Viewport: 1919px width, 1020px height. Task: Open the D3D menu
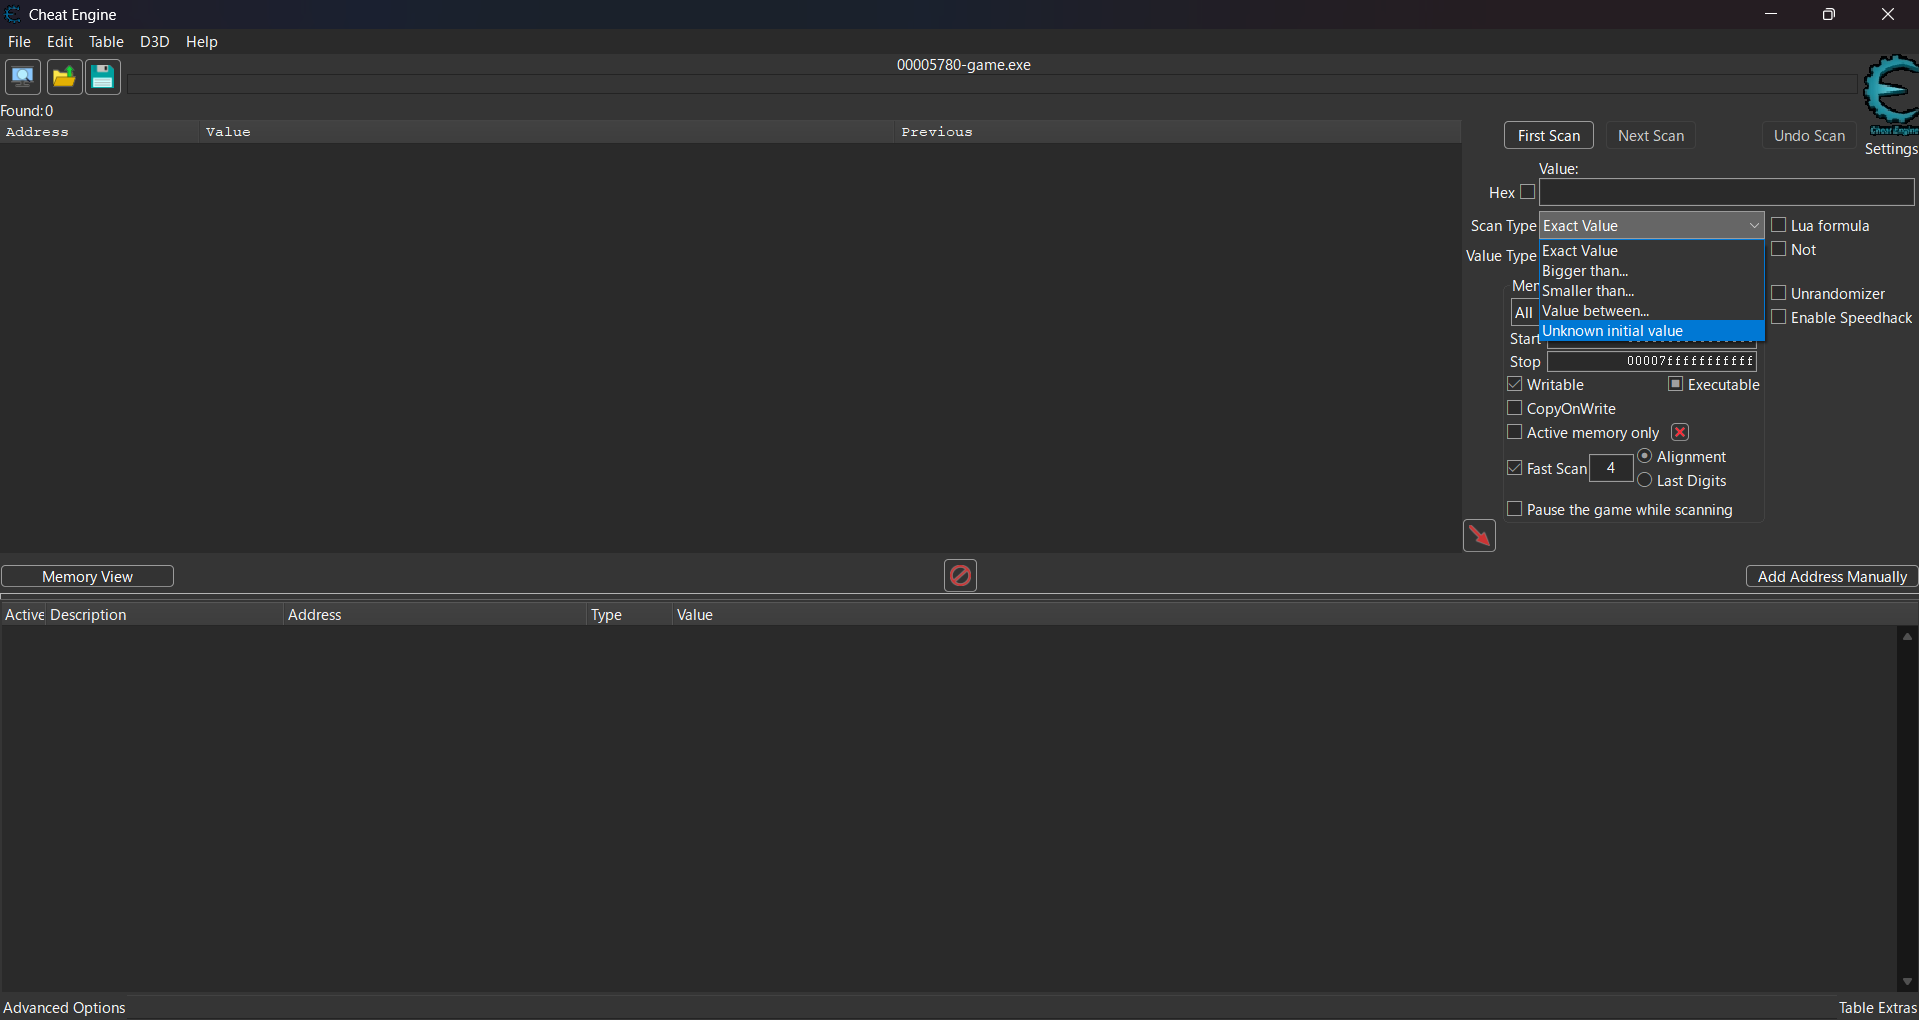[154, 42]
